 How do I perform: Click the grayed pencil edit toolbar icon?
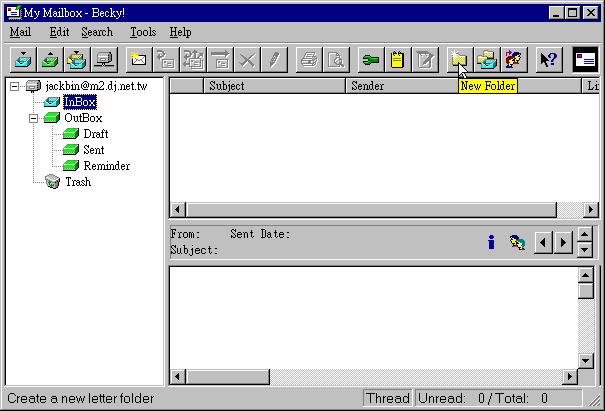(x=274, y=60)
